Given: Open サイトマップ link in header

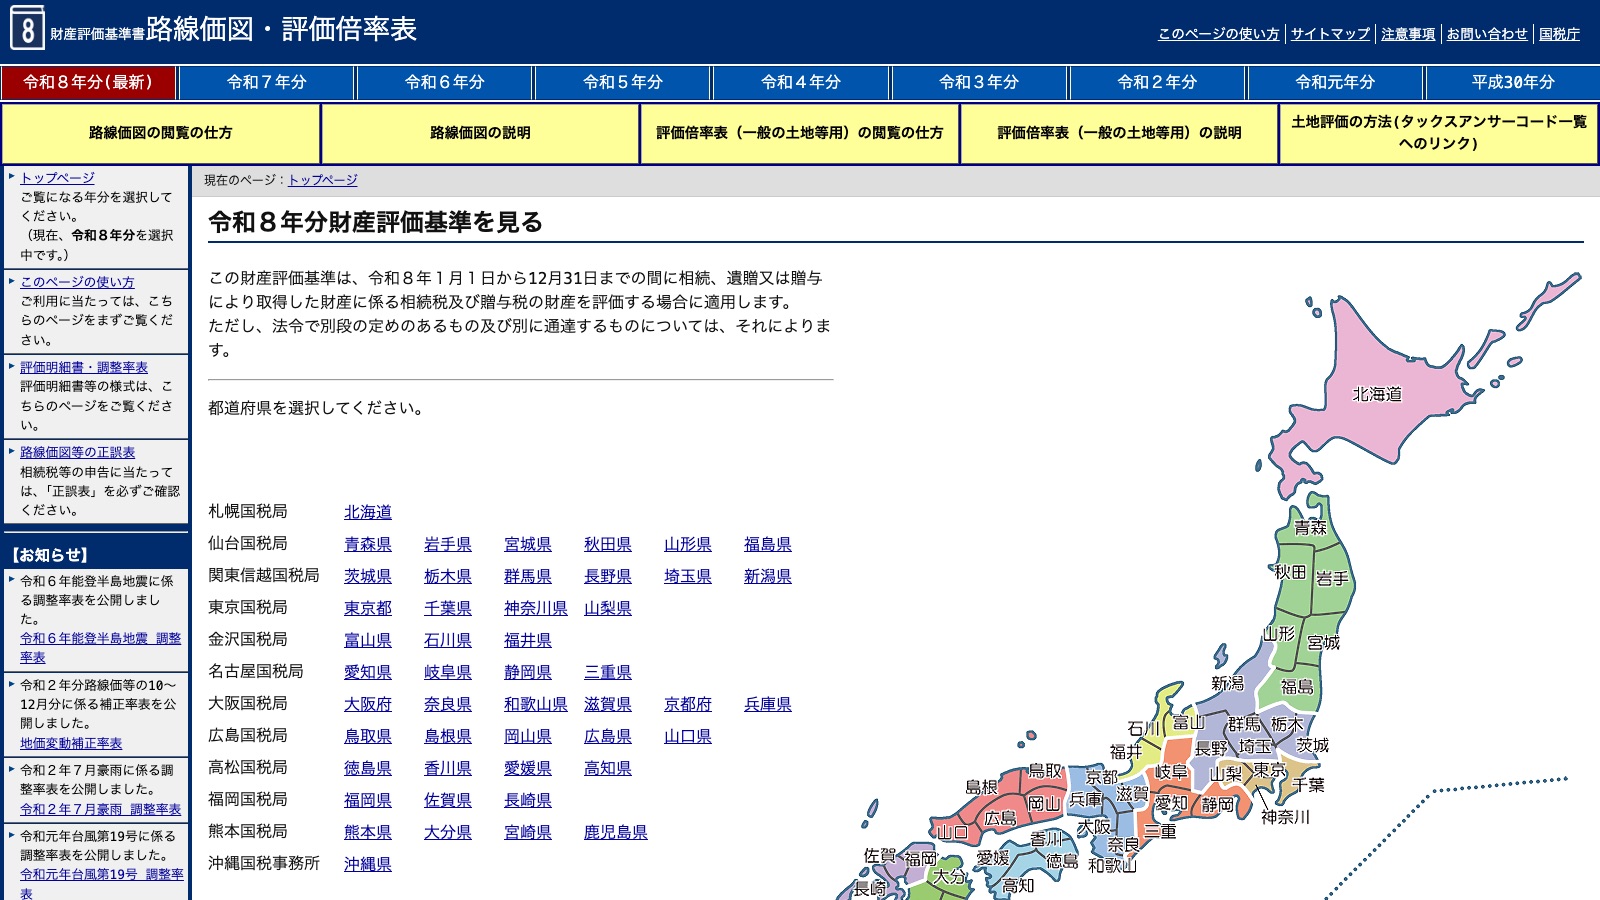Looking at the screenshot, I should click(1330, 34).
